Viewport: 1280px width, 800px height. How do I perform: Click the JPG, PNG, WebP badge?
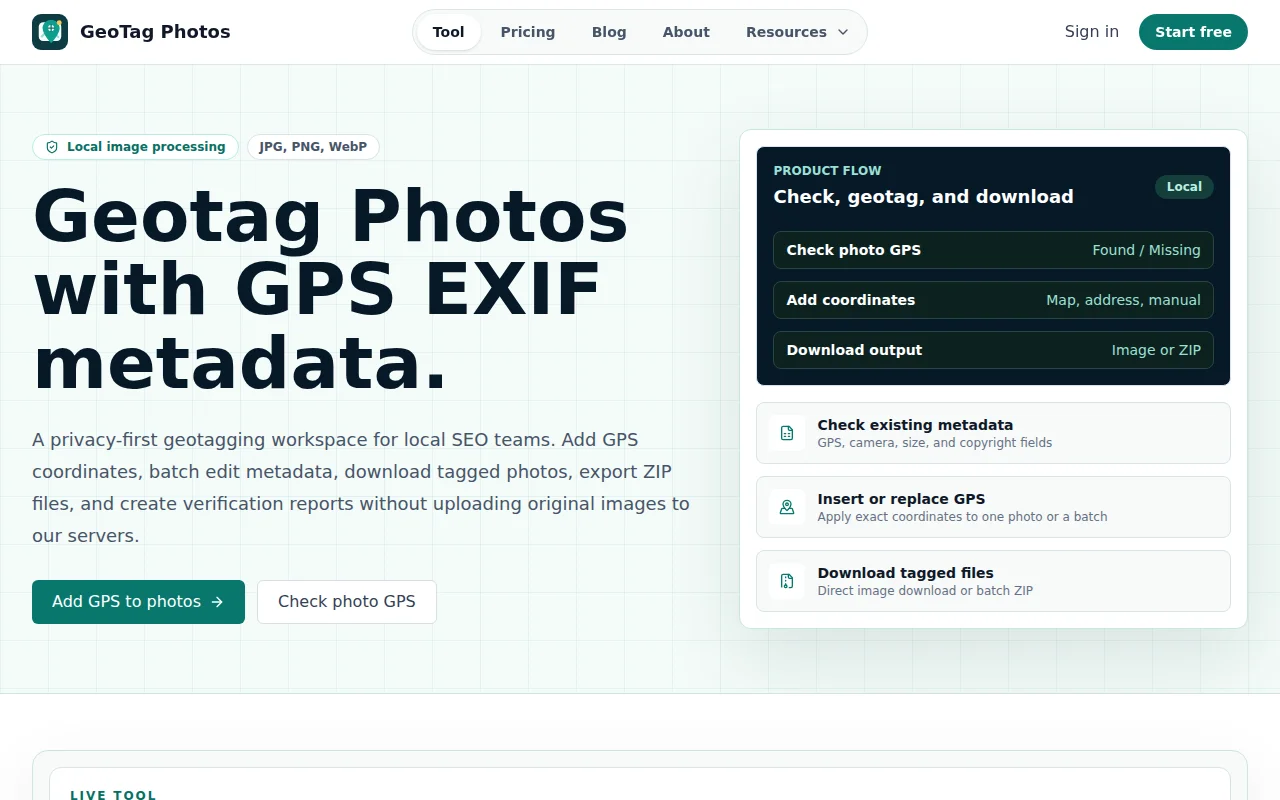(313, 147)
